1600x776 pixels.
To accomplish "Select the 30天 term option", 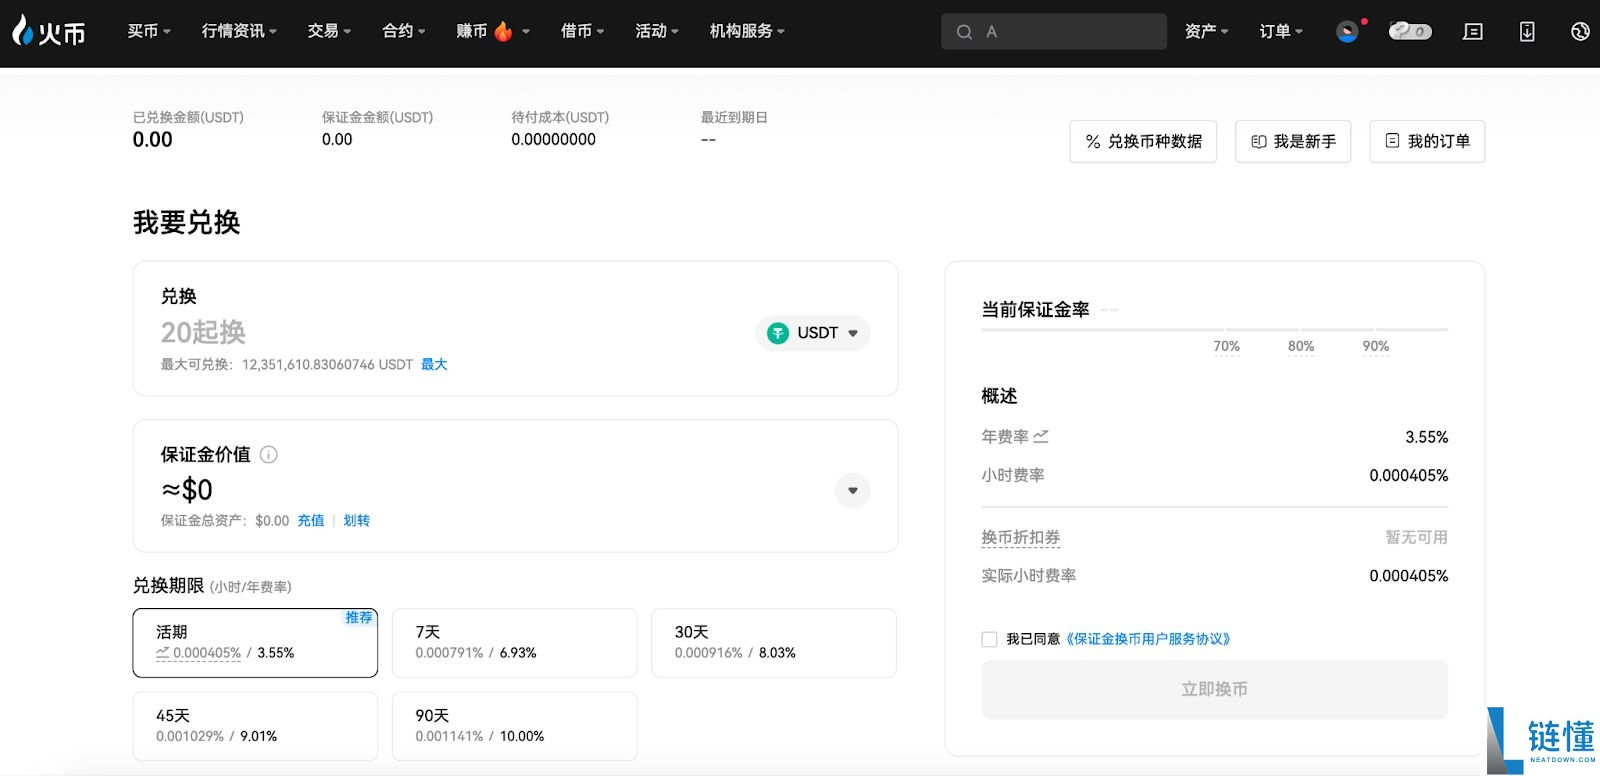I will point(774,643).
